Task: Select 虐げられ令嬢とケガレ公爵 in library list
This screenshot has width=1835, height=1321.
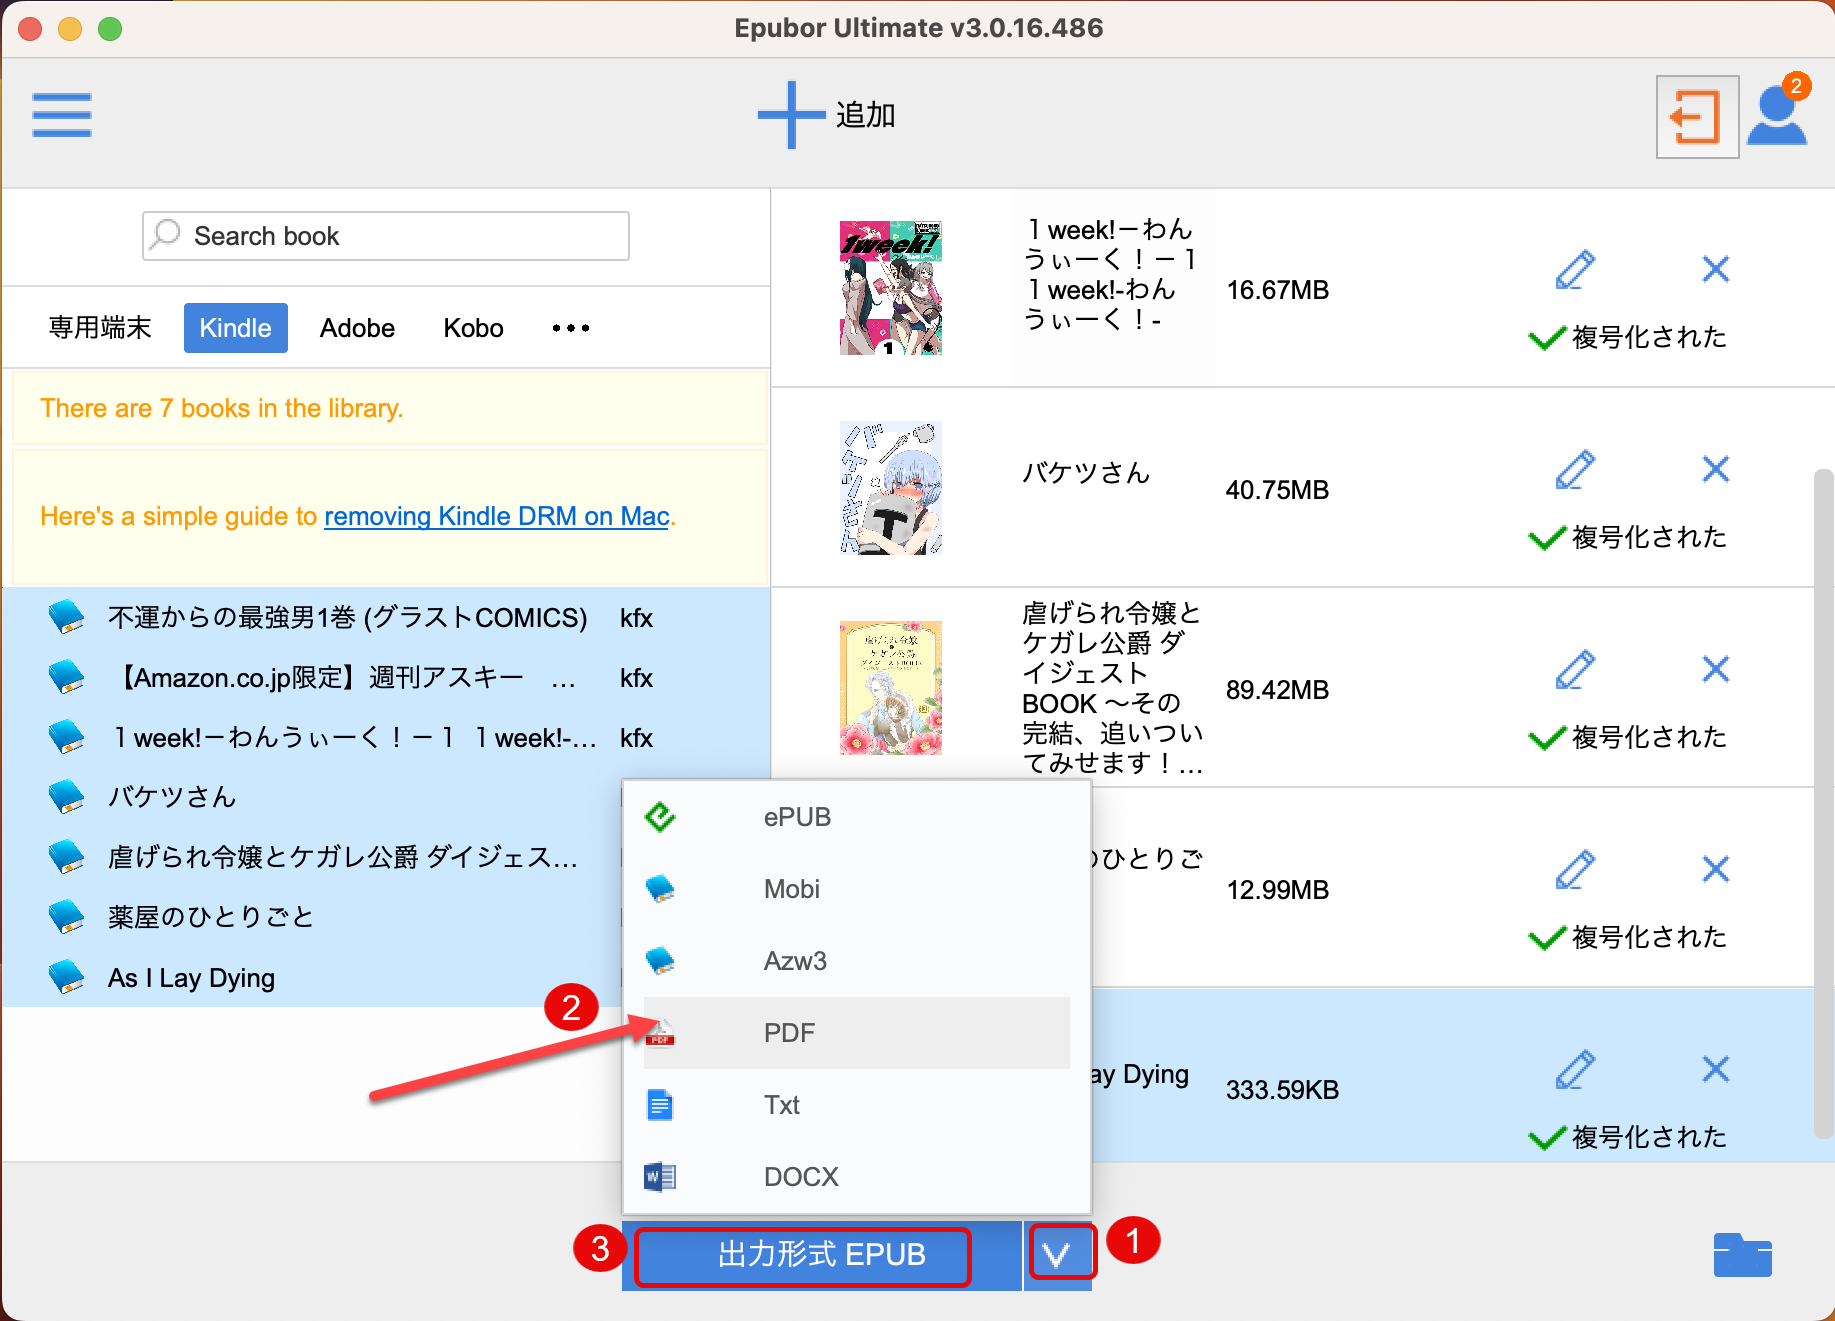Action: tap(312, 857)
